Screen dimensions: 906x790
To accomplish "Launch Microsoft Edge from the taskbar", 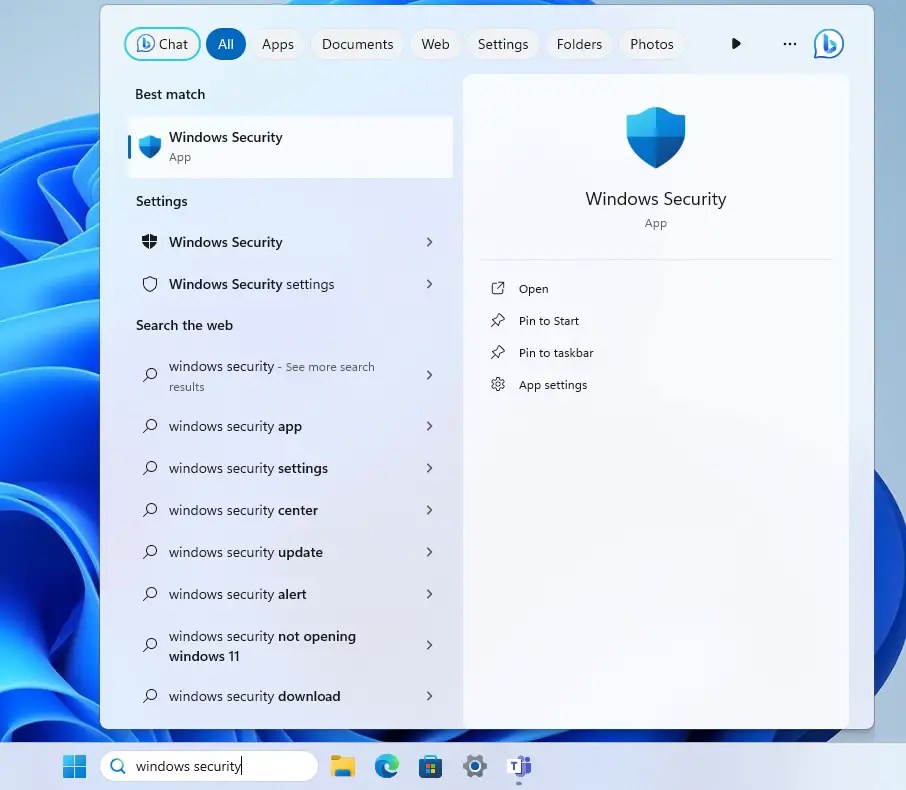I will (x=387, y=766).
